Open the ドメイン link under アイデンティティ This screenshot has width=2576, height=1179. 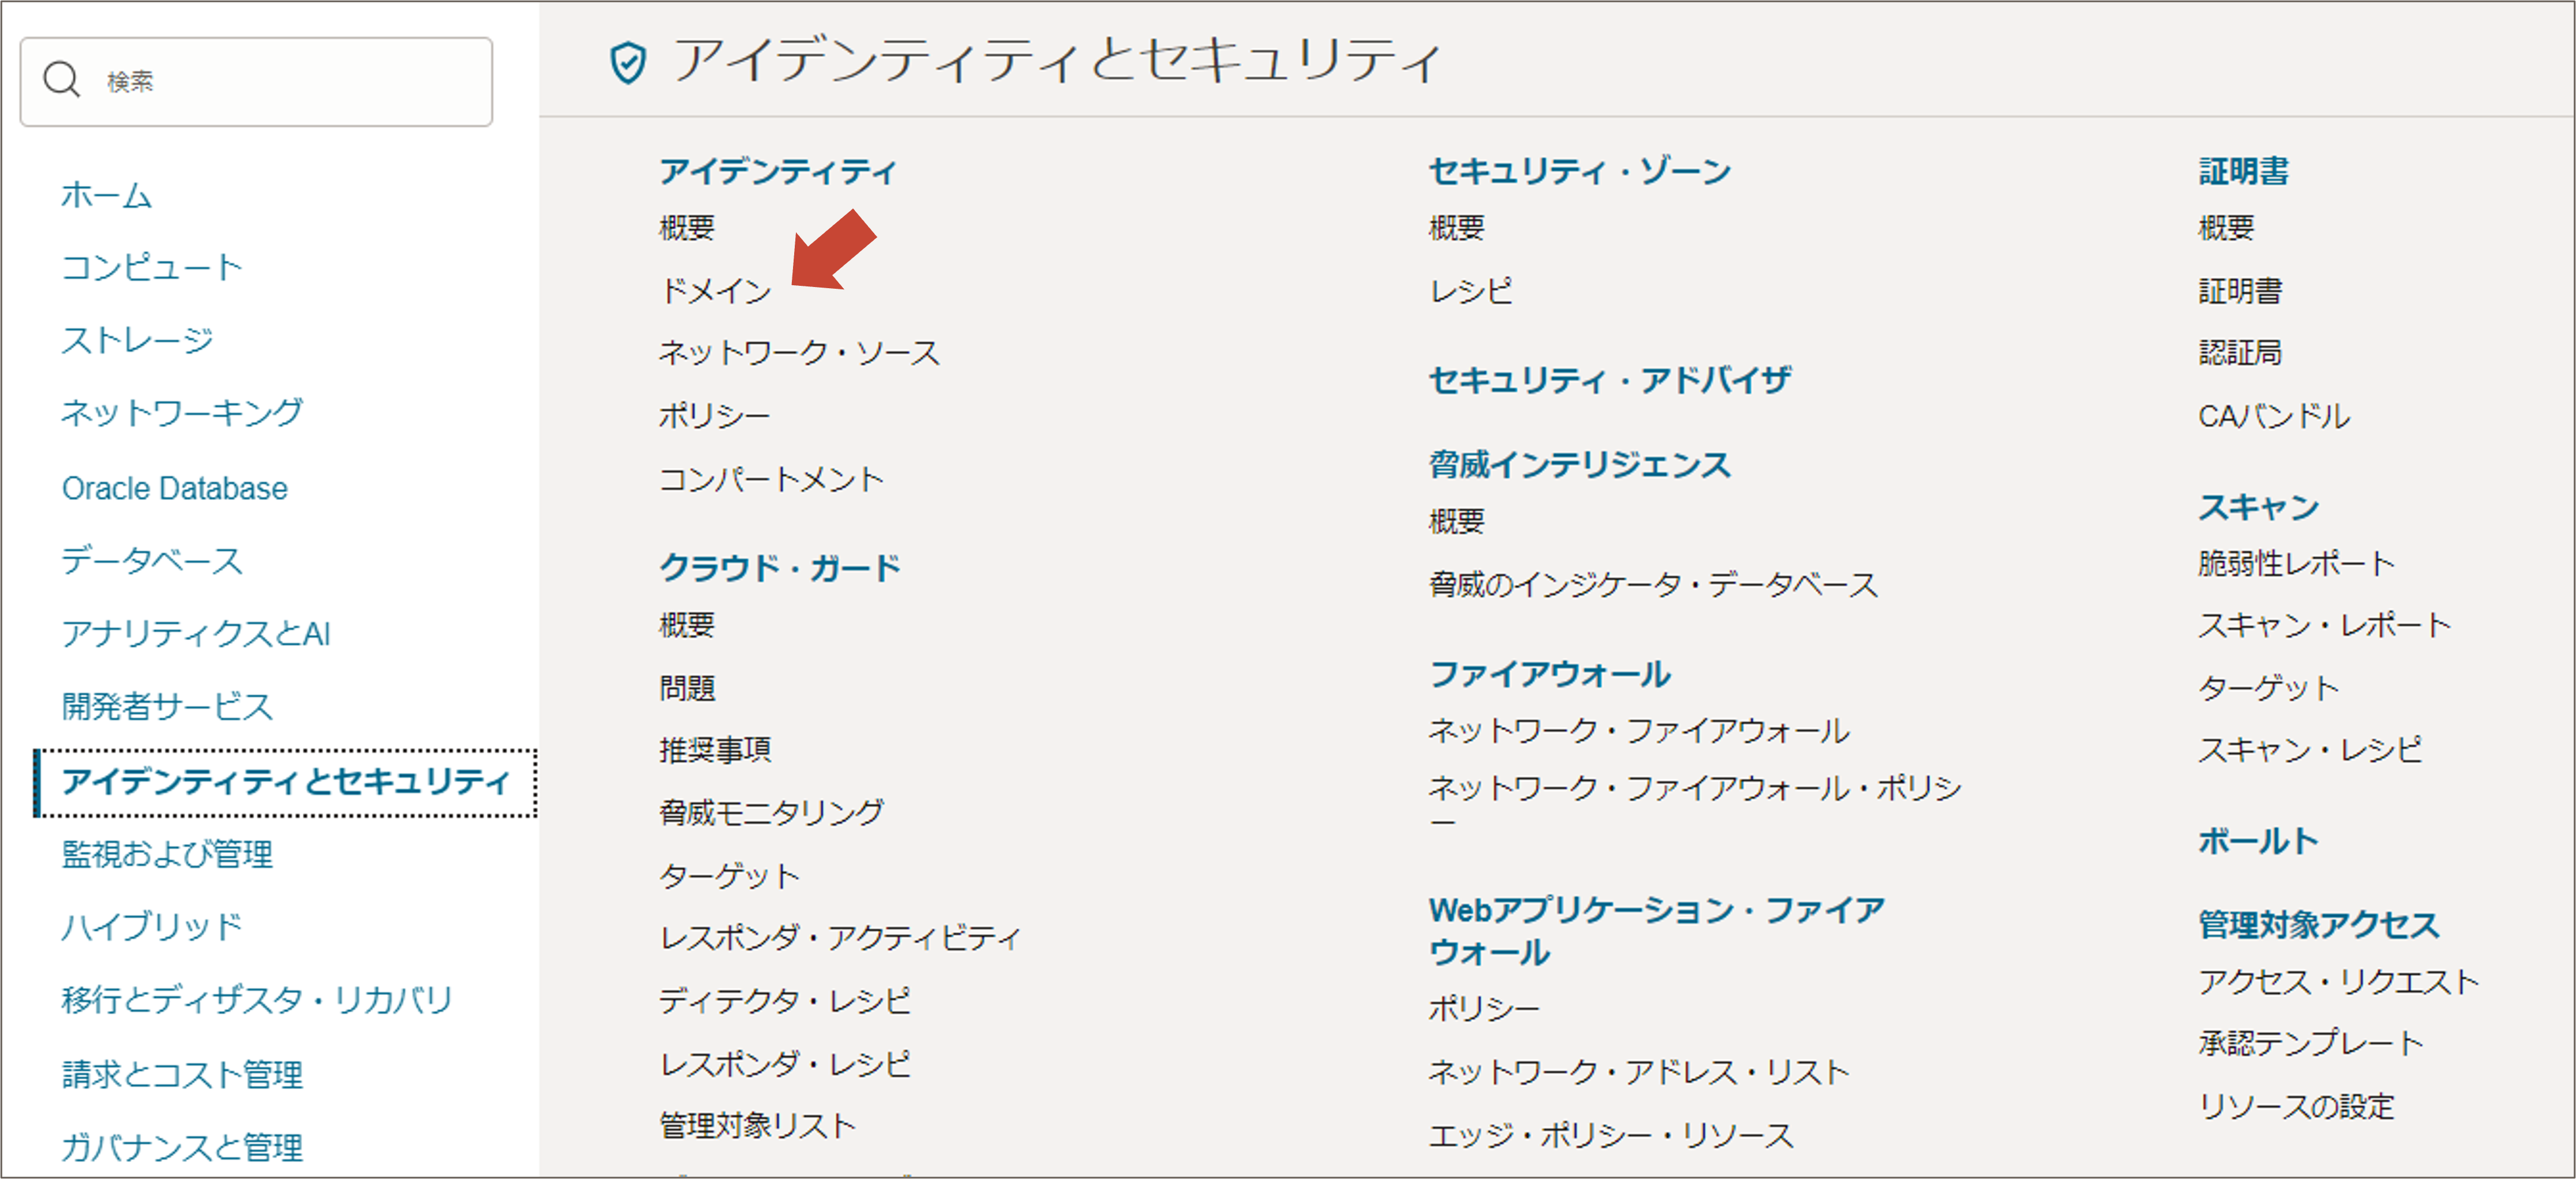pos(715,291)
